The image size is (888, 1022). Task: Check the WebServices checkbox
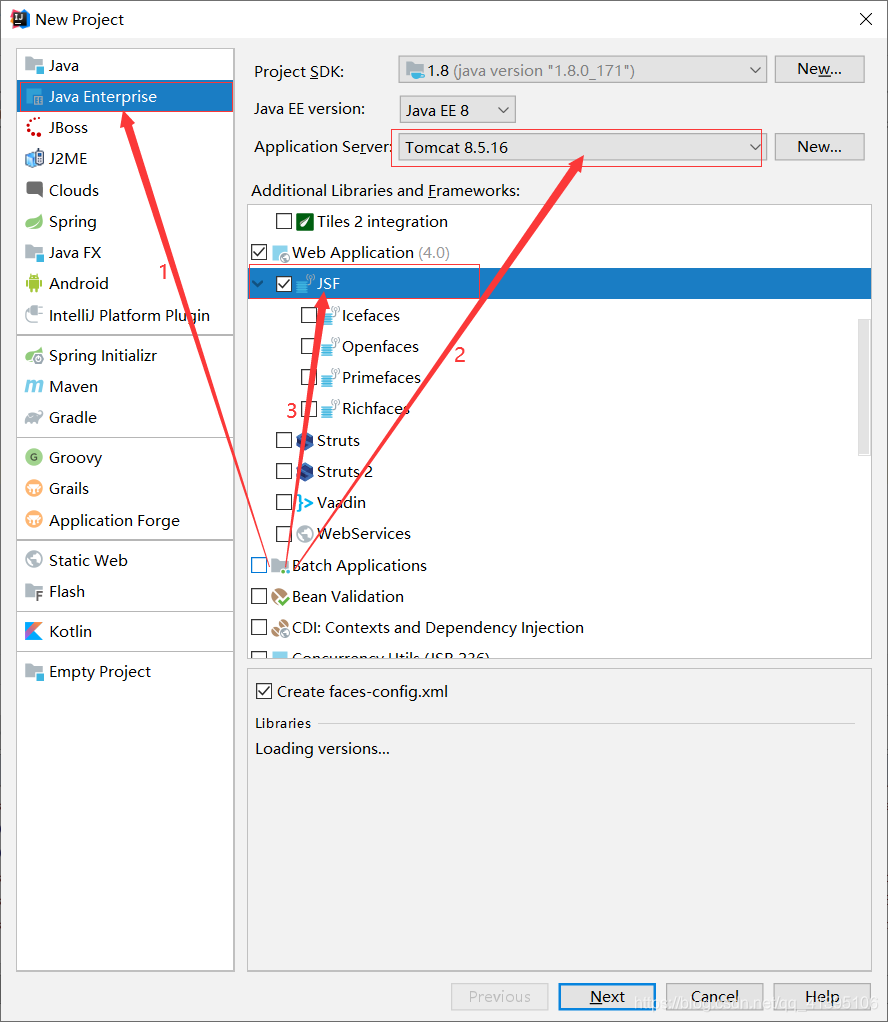(284, 534)
